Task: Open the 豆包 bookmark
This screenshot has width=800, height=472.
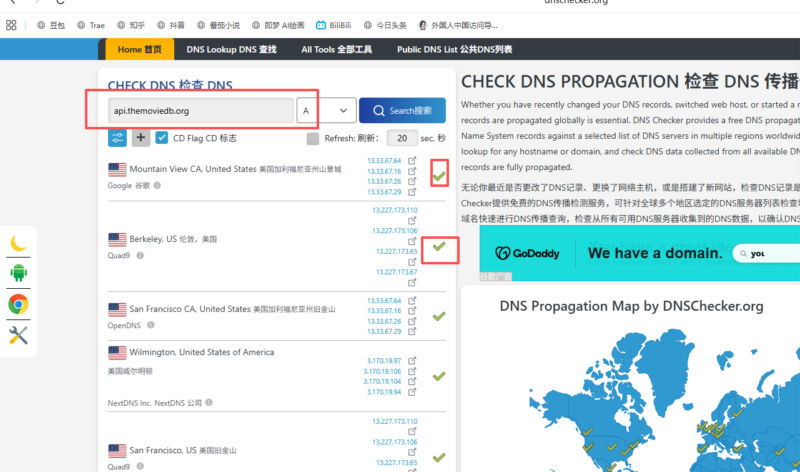Action: point(51,25)
